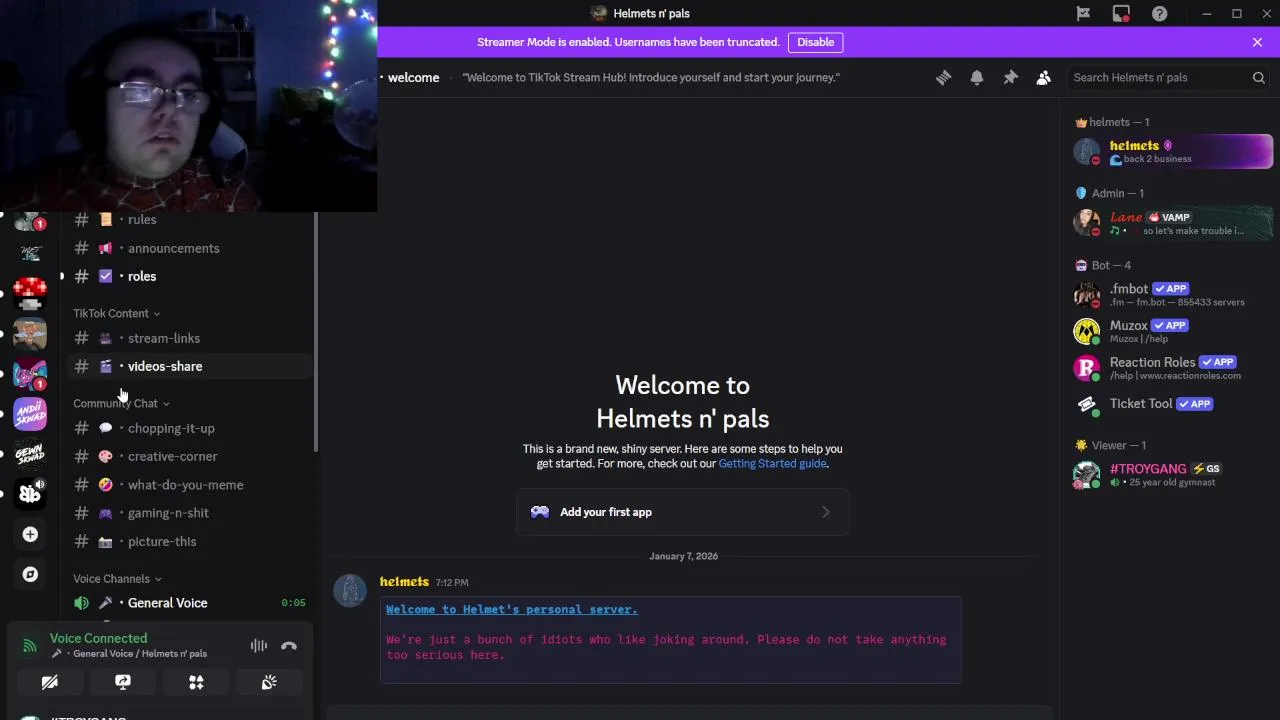Click Add your first app button

pos(682,512)
